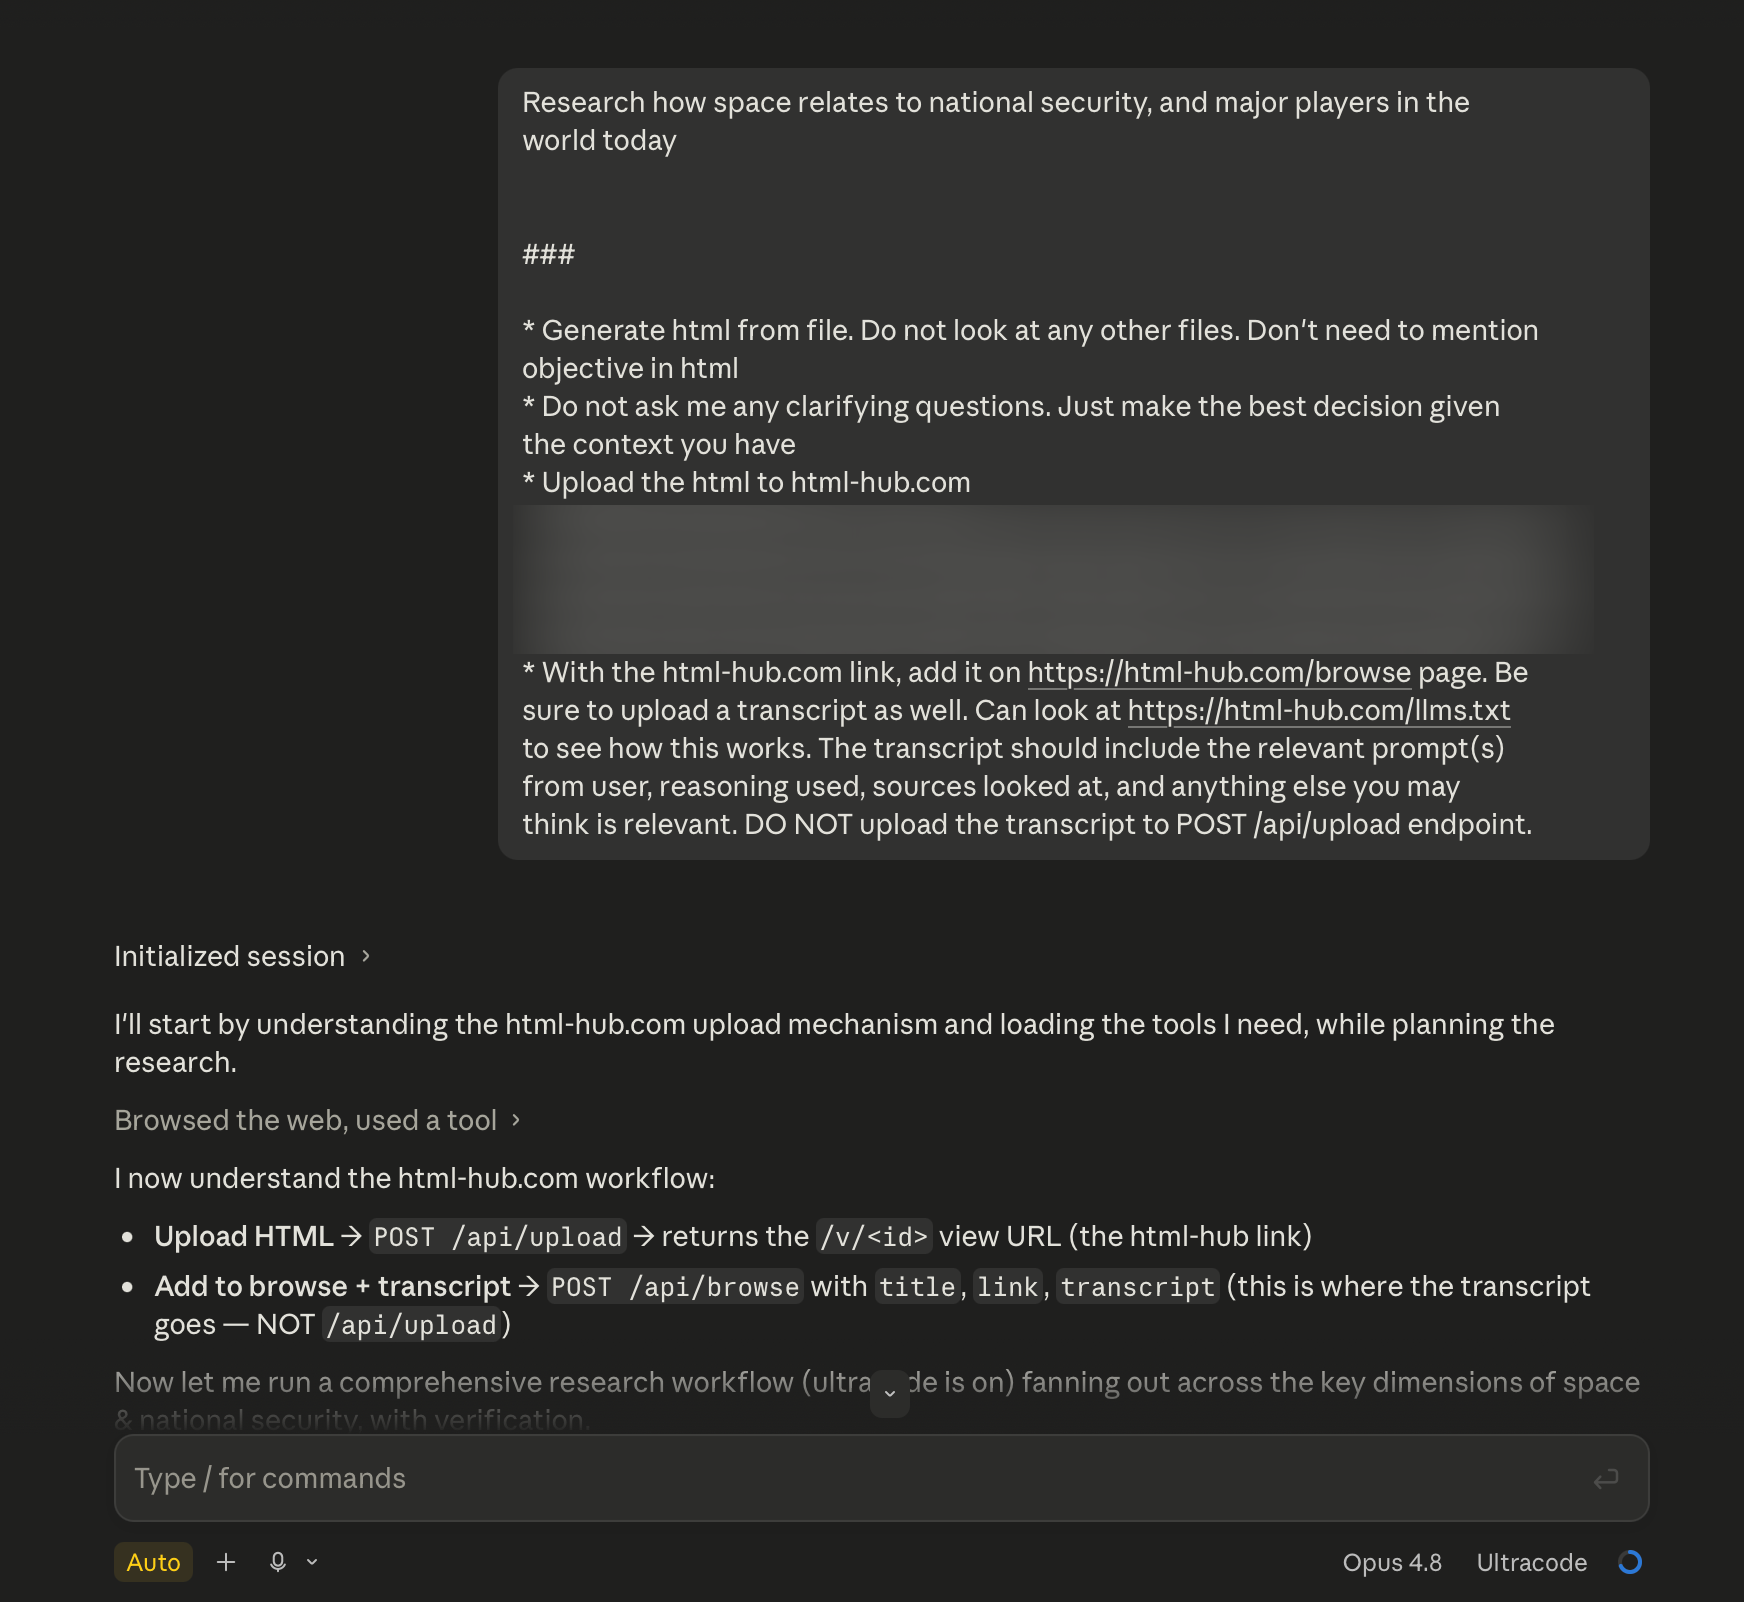Open the Opus 4.8 model selector

click(x=1392, y=1562)
